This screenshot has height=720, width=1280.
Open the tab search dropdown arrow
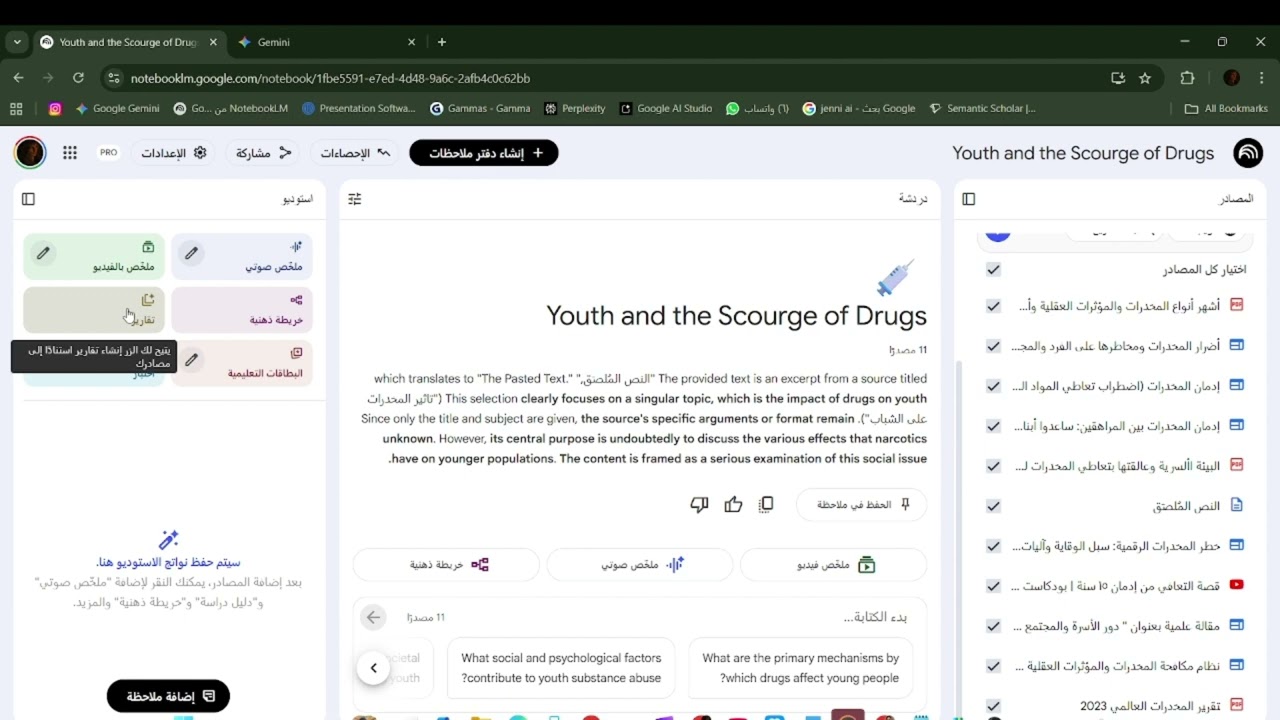17,42
